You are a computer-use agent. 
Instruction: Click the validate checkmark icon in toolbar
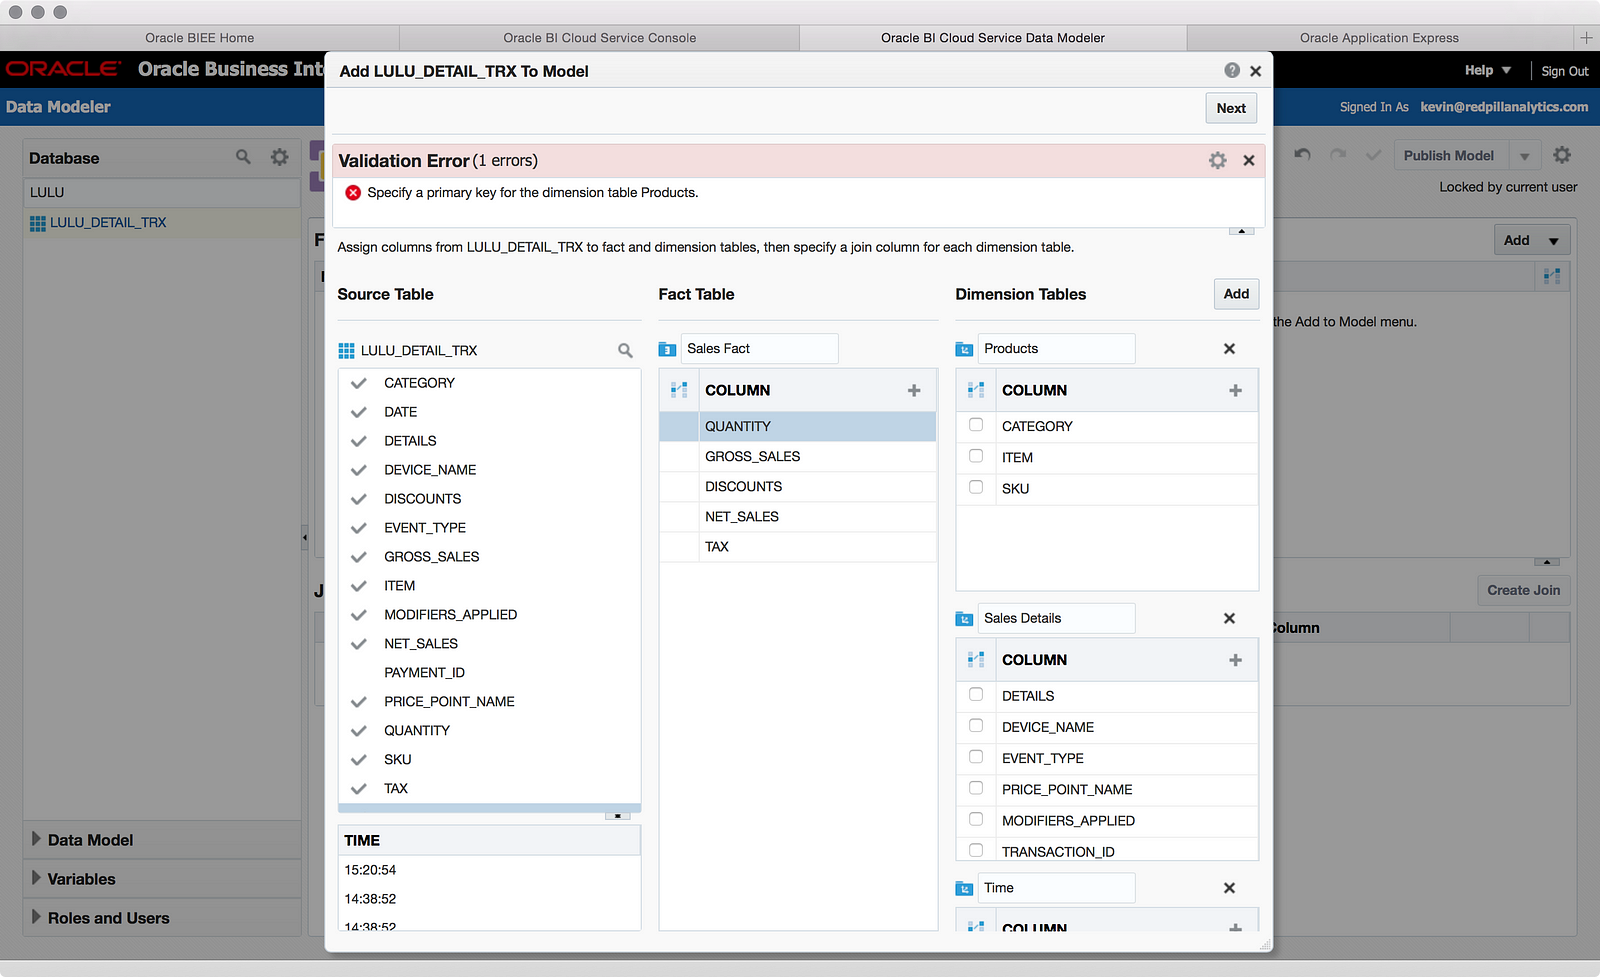pos(1374,155)
